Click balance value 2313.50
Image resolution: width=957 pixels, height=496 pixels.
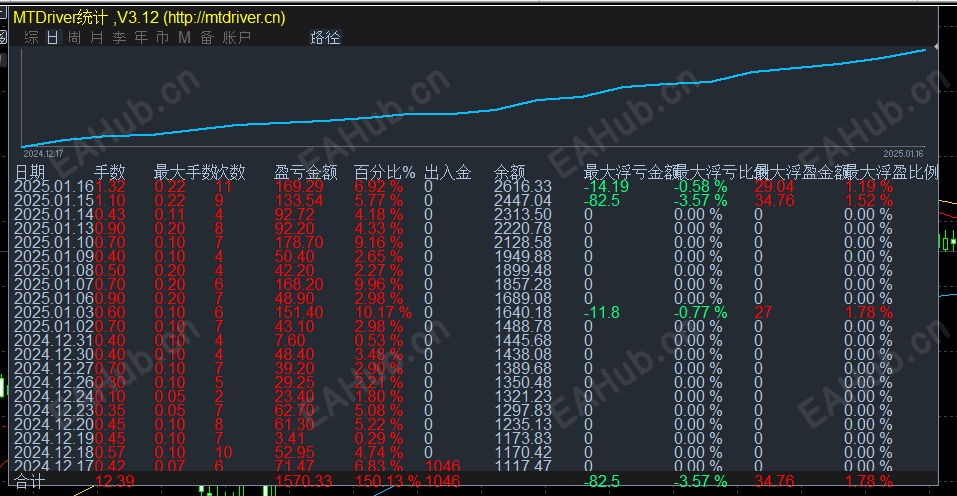pos(523,215)
